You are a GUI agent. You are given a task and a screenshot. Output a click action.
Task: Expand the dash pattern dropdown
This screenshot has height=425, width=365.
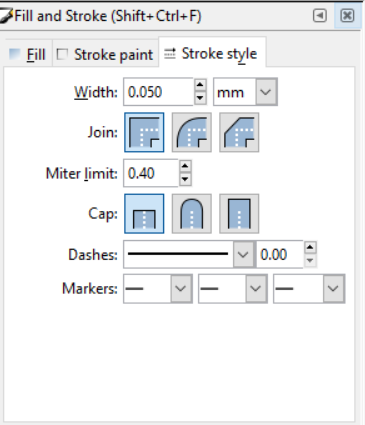click(x=243, y=255)
